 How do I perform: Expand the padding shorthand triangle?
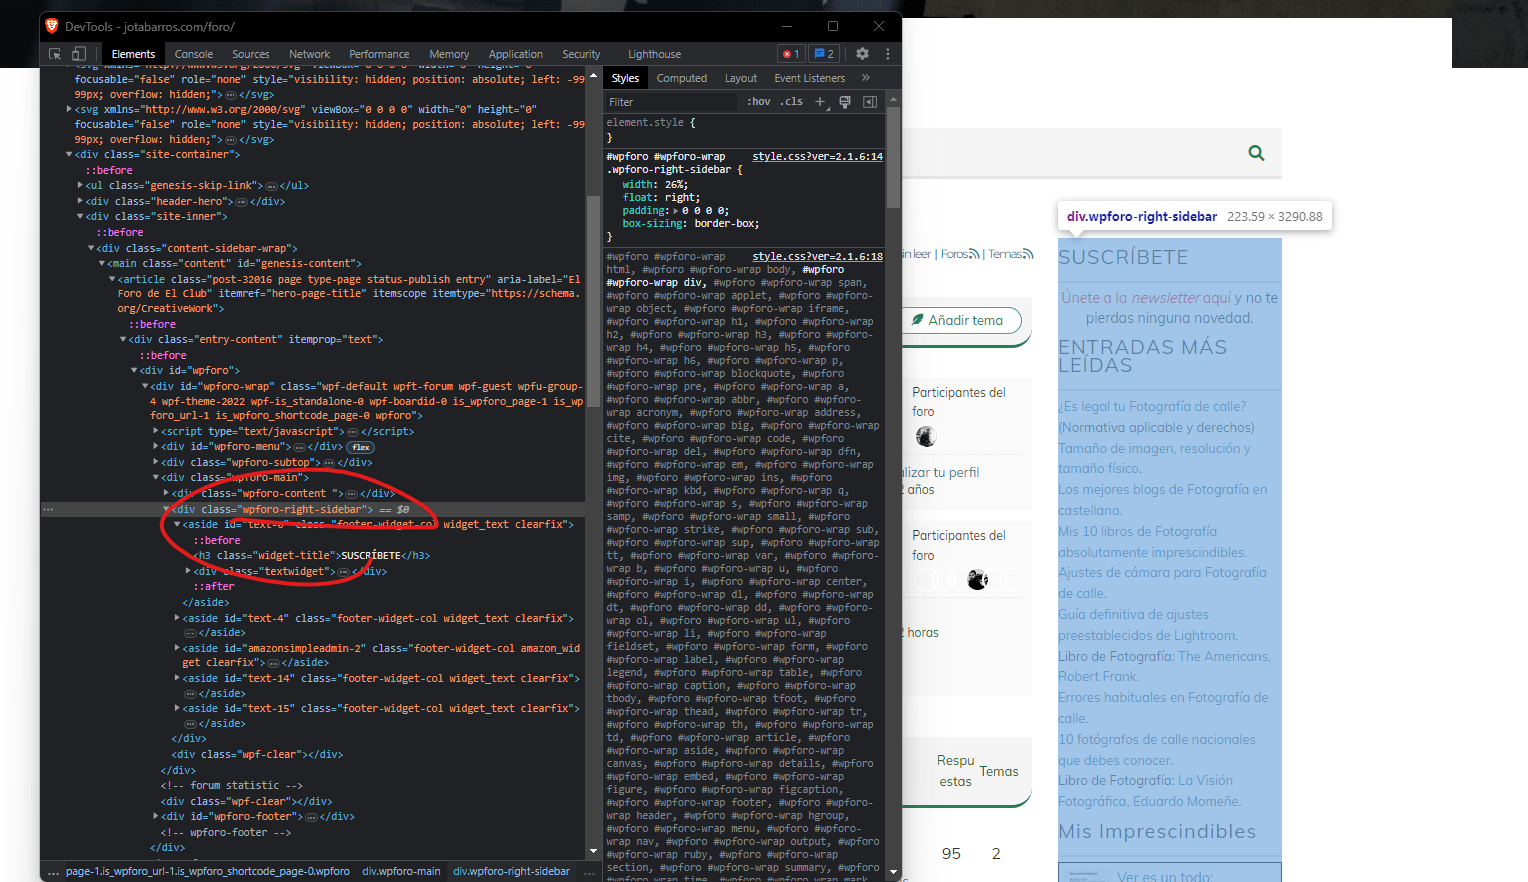point(676,211)
